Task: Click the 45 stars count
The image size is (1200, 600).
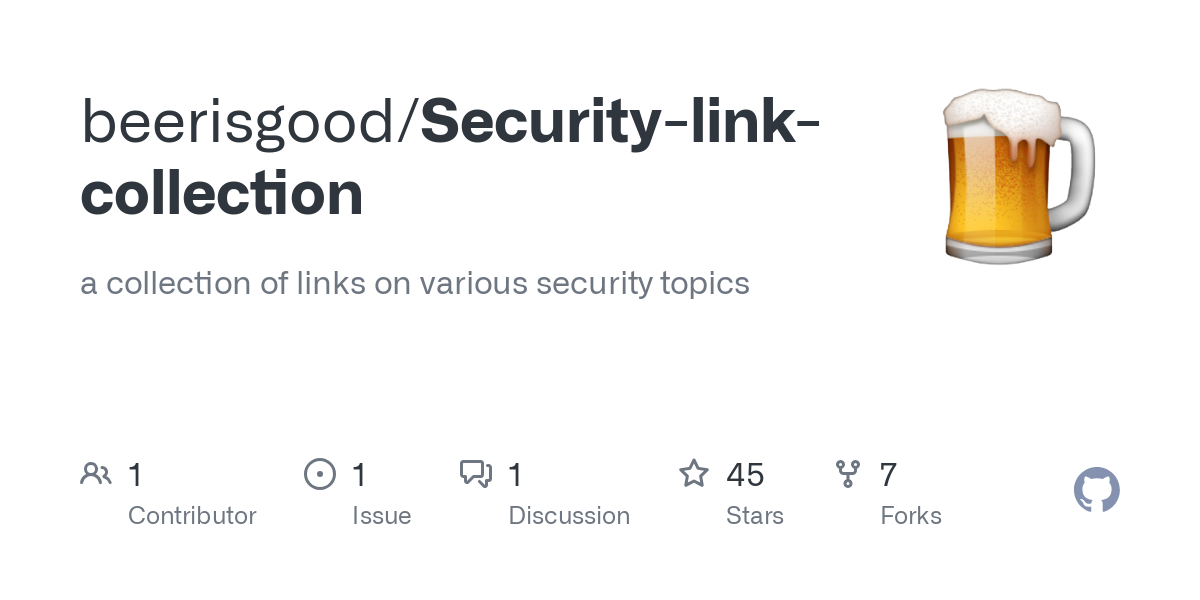Action: [746, 475]
